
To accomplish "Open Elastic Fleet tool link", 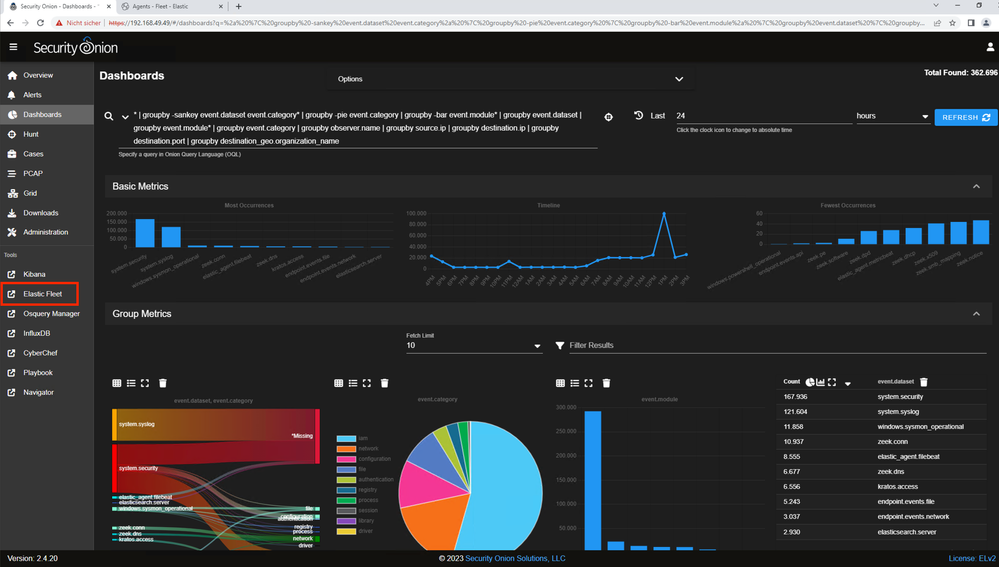I will (x=47, y=294).
